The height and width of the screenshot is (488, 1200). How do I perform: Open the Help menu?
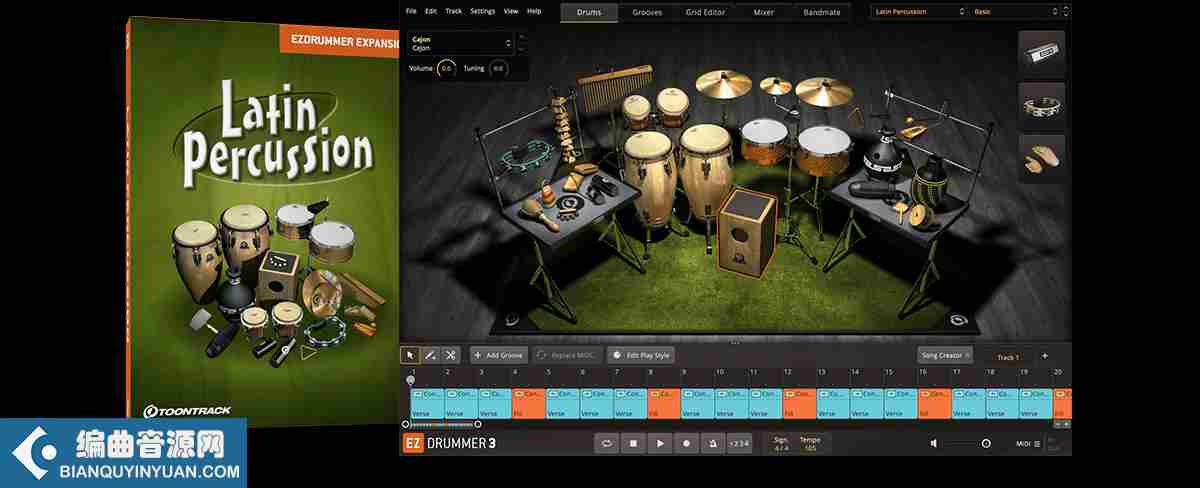[x=534, y=11]
